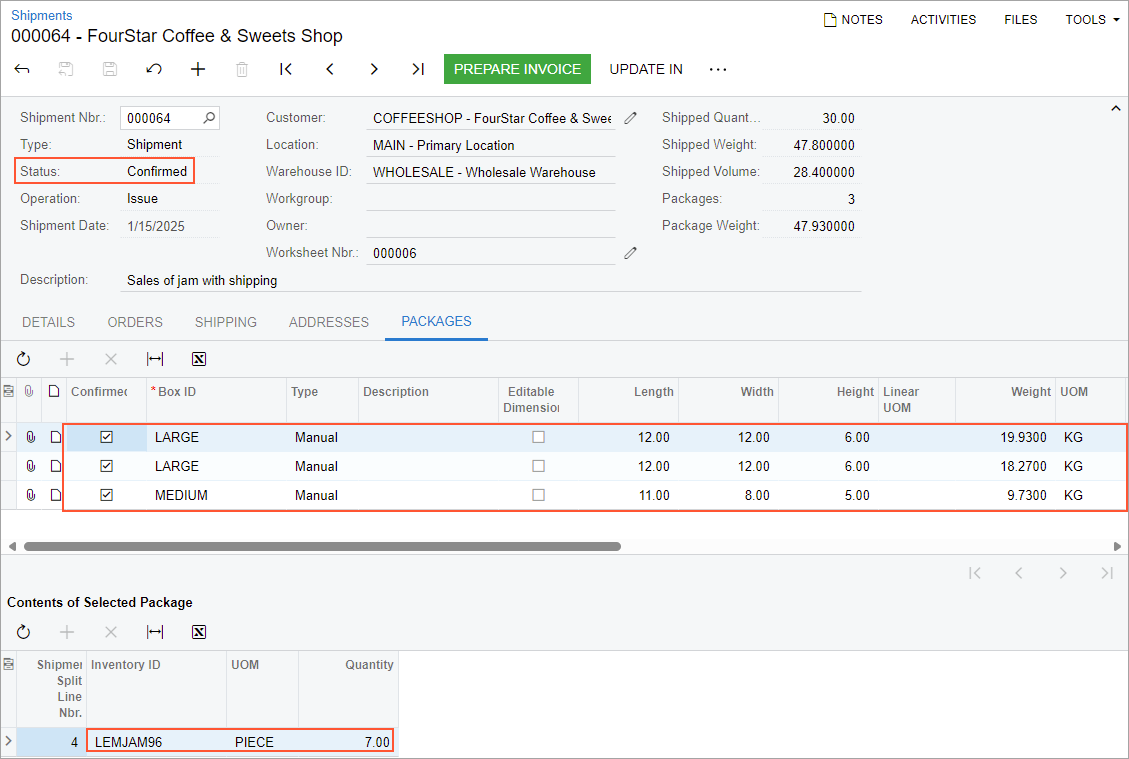This screenshot has height=759, width=1129.
Task: Toggle Editable Dimensions for MEDIUM package
Action: pos(538,495)
